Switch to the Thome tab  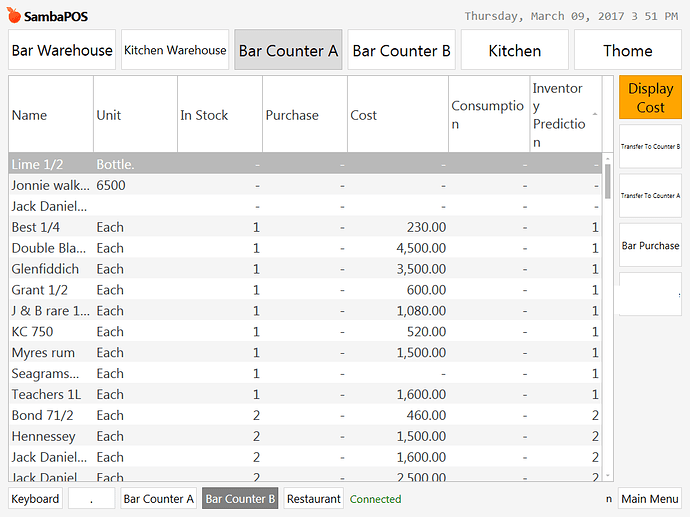point(627,50)
